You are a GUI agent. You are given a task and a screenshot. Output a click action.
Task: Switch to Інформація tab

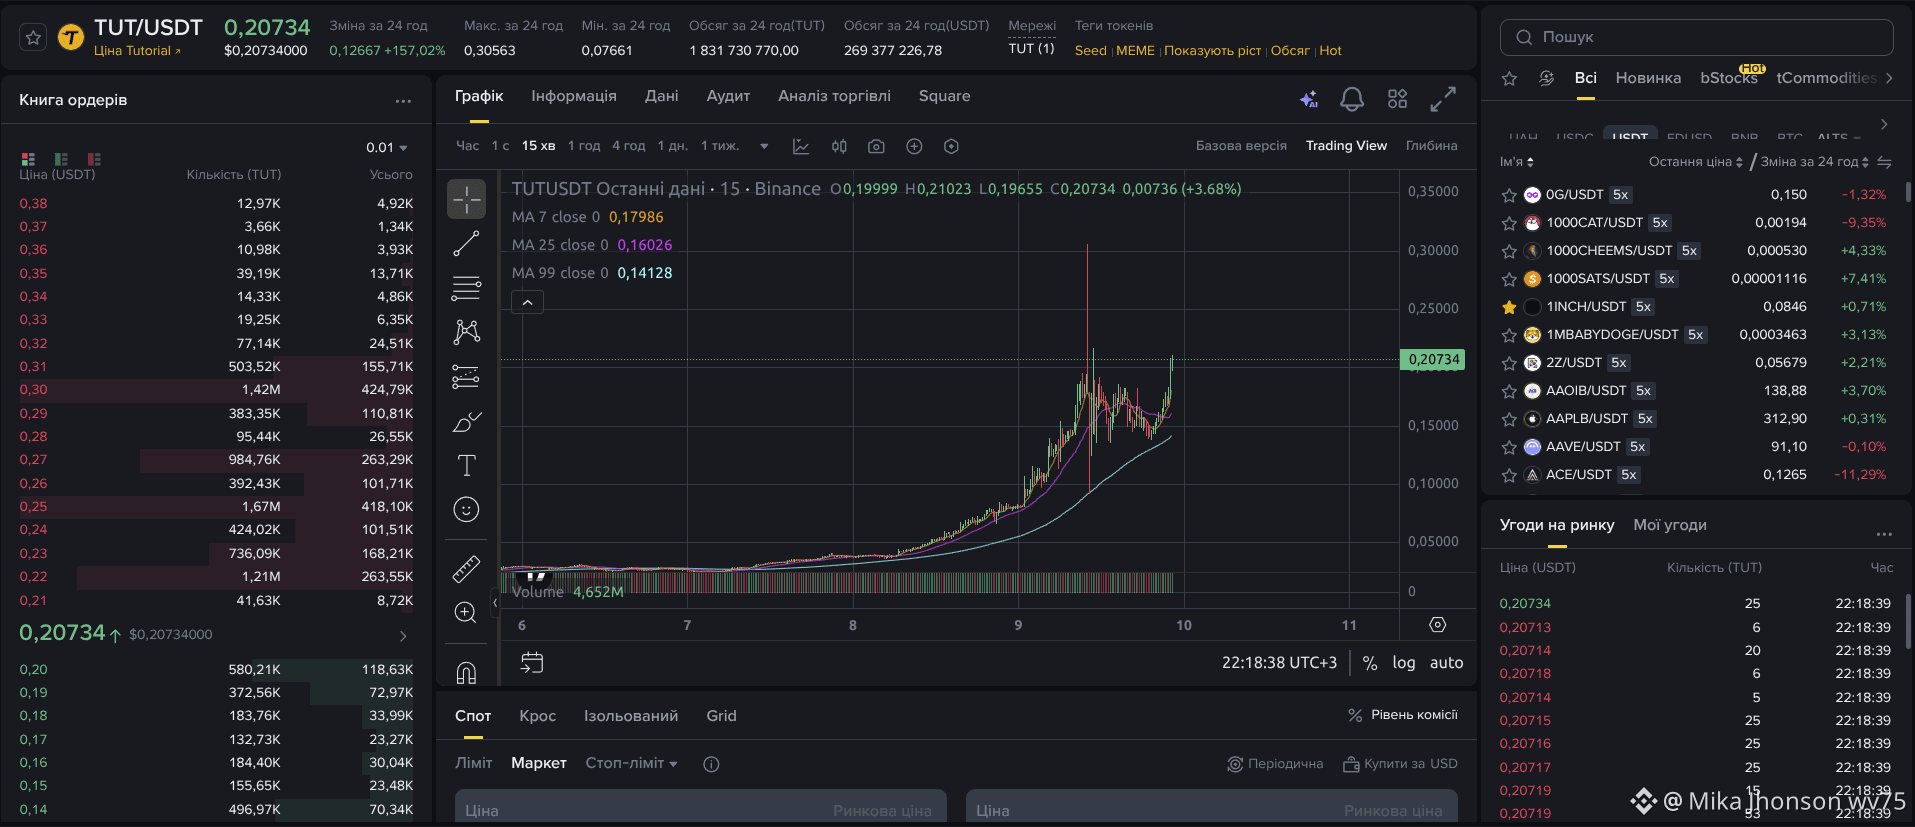coord(574,96)
